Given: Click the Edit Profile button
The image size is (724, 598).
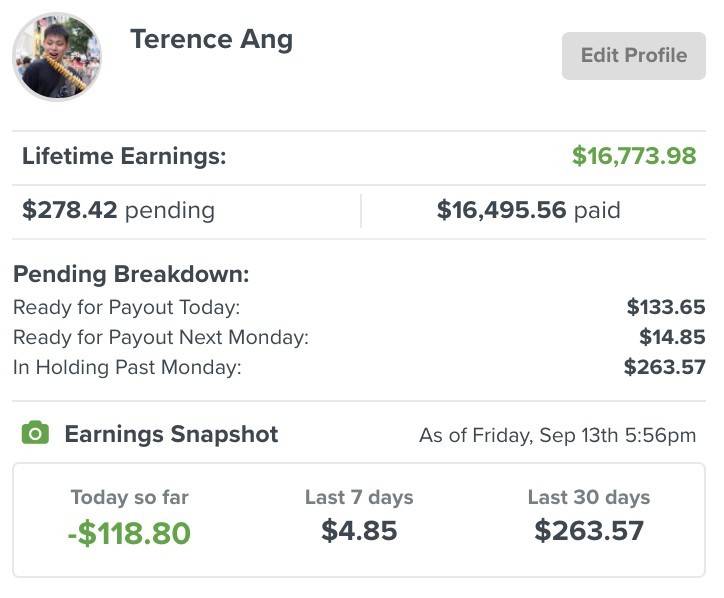Looking at the screenshot, I should coord(634,56).
